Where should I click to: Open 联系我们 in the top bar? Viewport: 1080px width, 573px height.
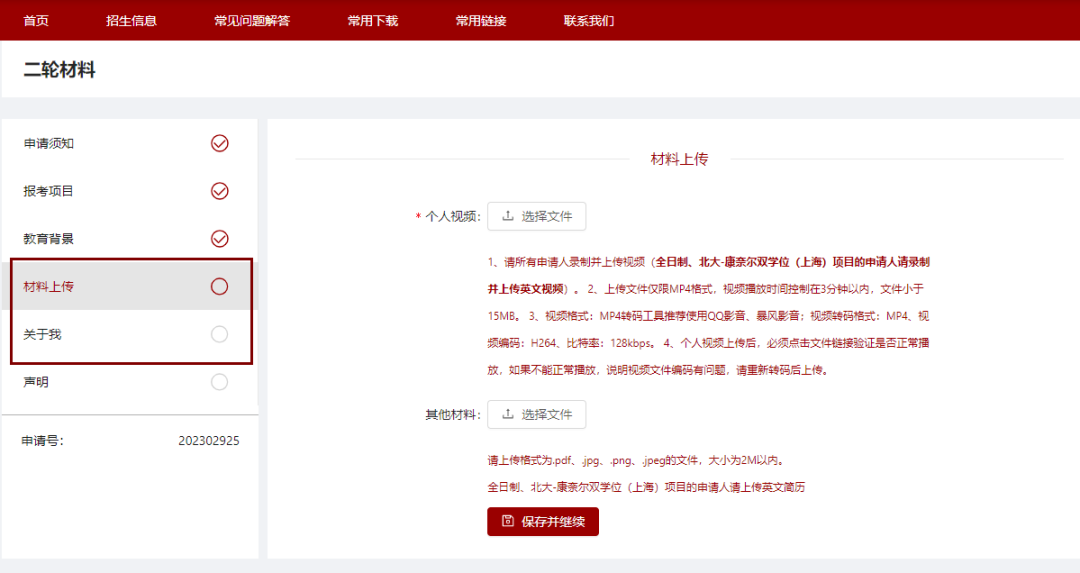coord(589,21)
